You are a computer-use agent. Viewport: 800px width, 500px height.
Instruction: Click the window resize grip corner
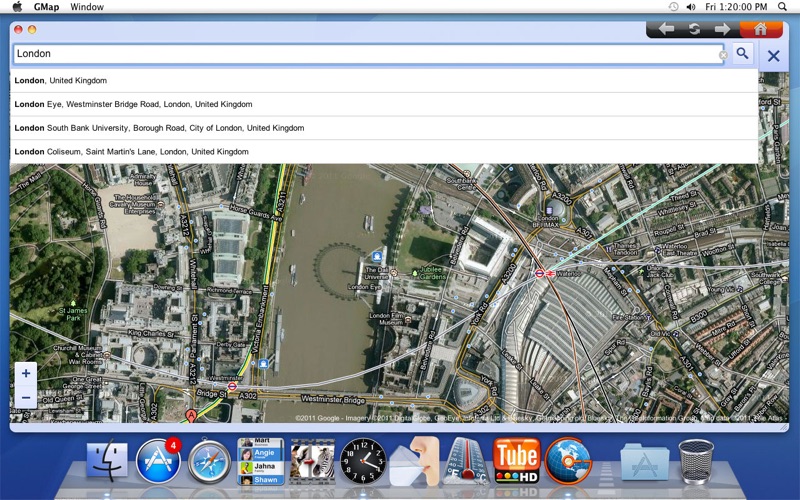click(784, 428)
